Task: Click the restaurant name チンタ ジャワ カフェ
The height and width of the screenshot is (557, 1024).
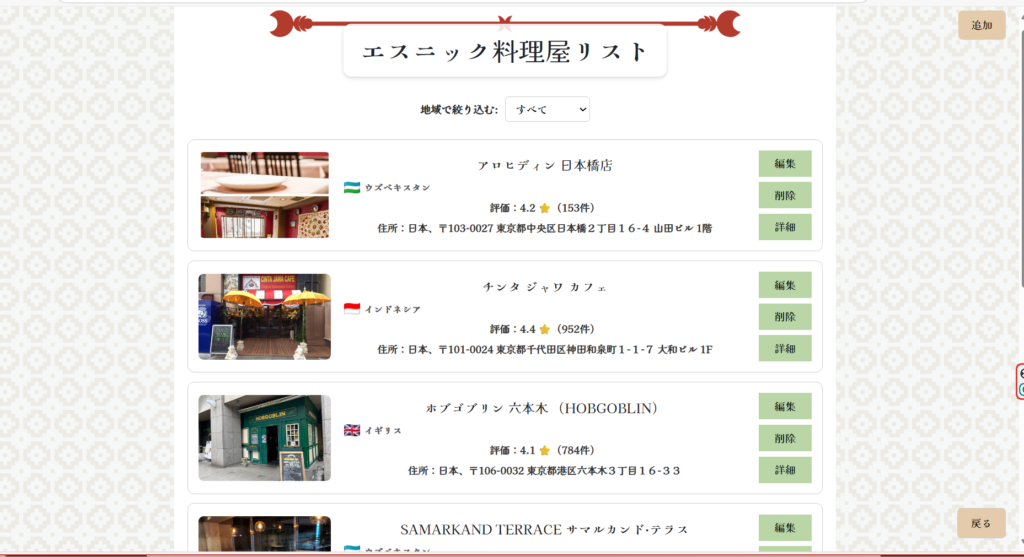Action: tap(545, 287)
